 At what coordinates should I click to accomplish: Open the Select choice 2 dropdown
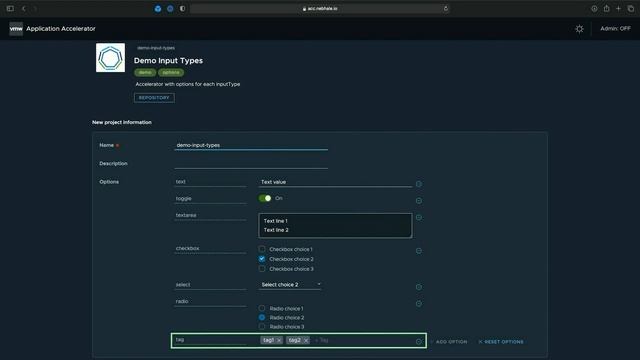pos(290,284)
